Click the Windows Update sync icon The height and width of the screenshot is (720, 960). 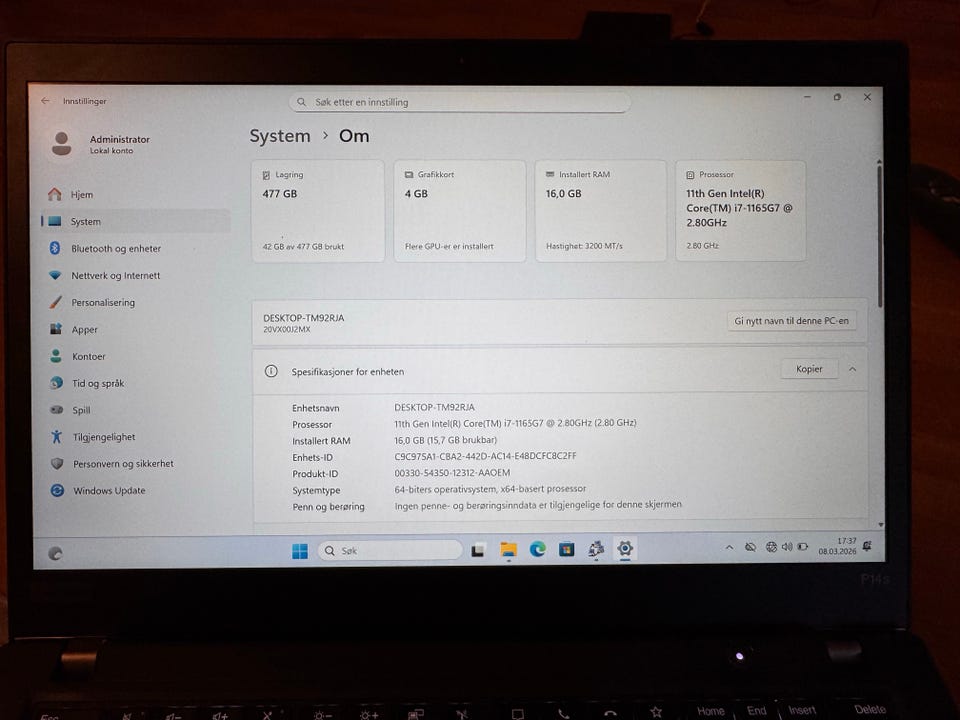(x=57, y=490)
